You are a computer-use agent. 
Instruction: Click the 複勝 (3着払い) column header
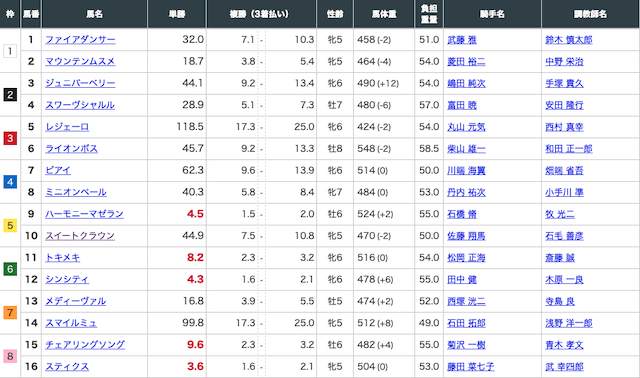click(261, 14)
